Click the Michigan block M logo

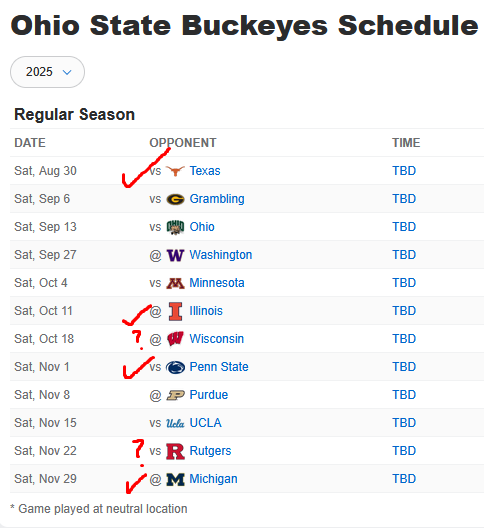[x=175, y=479]
